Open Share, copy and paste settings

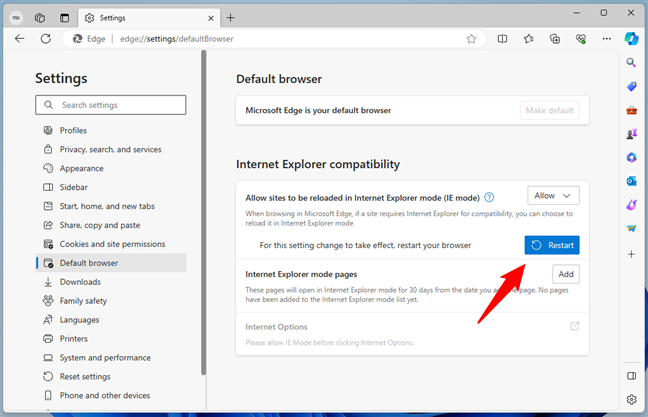tap(111, 225)
